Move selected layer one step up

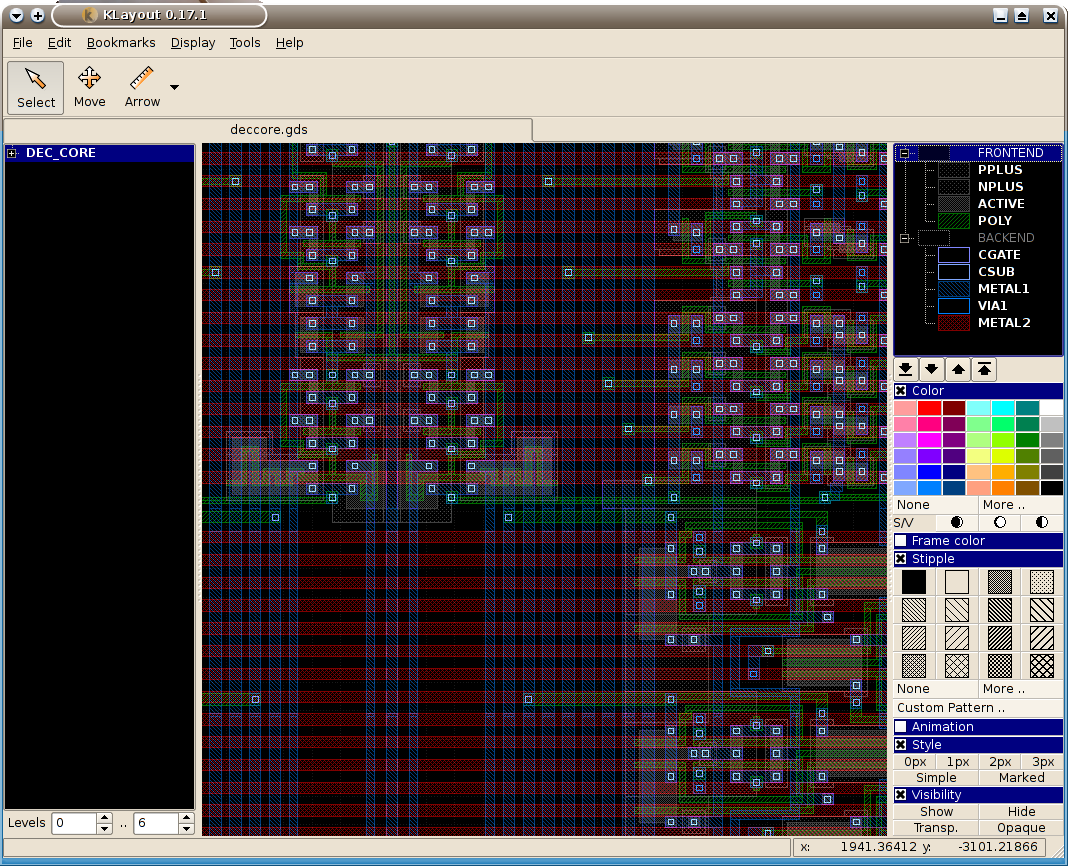(x=958, y=369)
